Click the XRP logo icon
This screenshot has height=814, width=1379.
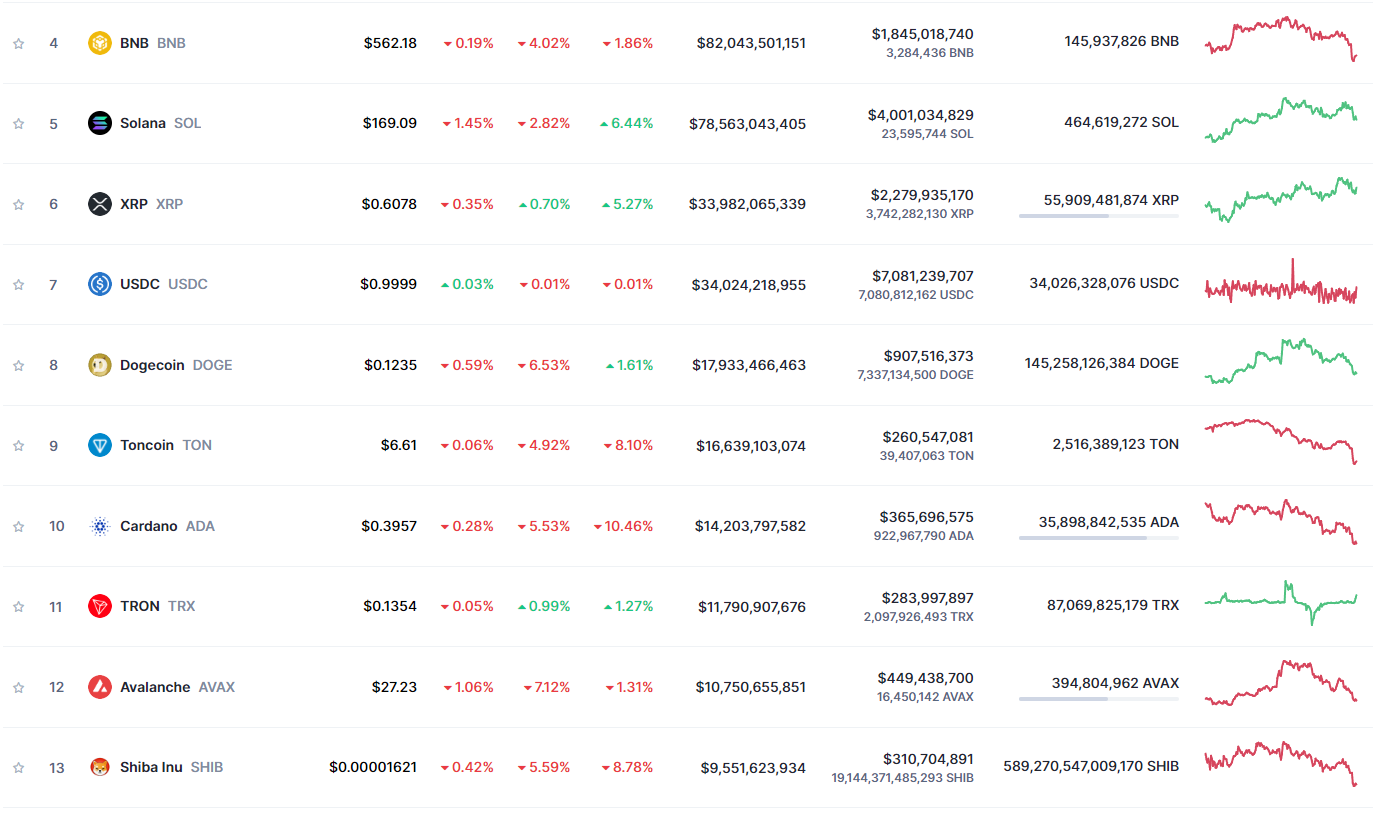pyautogui.click(x=100, y=204)
